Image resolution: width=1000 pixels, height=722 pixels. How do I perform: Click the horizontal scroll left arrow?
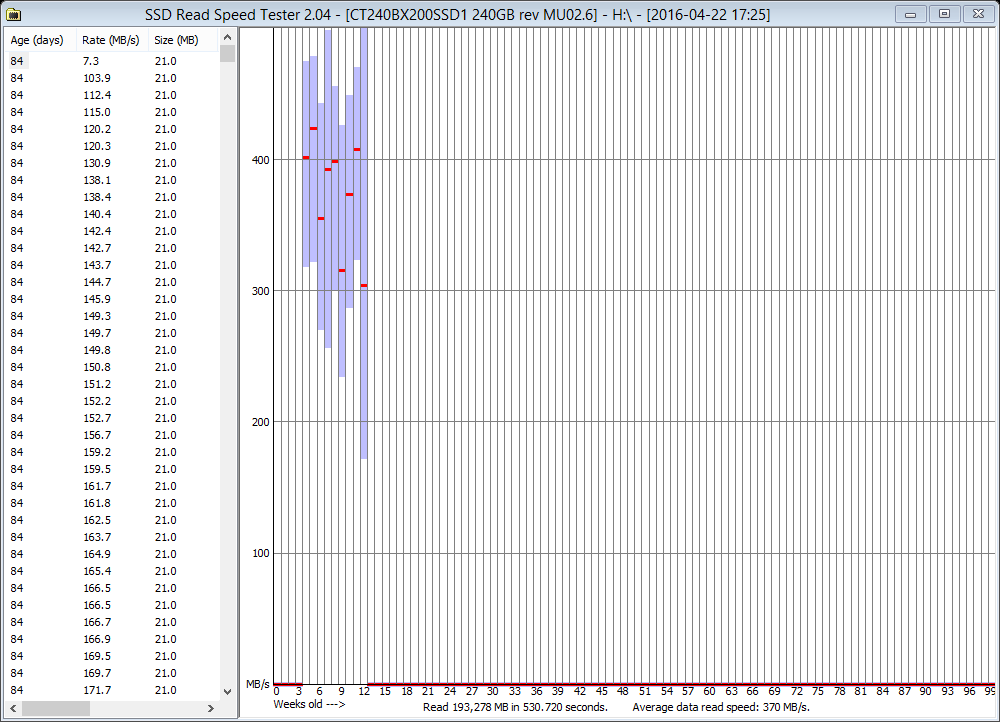coord(13,708)
